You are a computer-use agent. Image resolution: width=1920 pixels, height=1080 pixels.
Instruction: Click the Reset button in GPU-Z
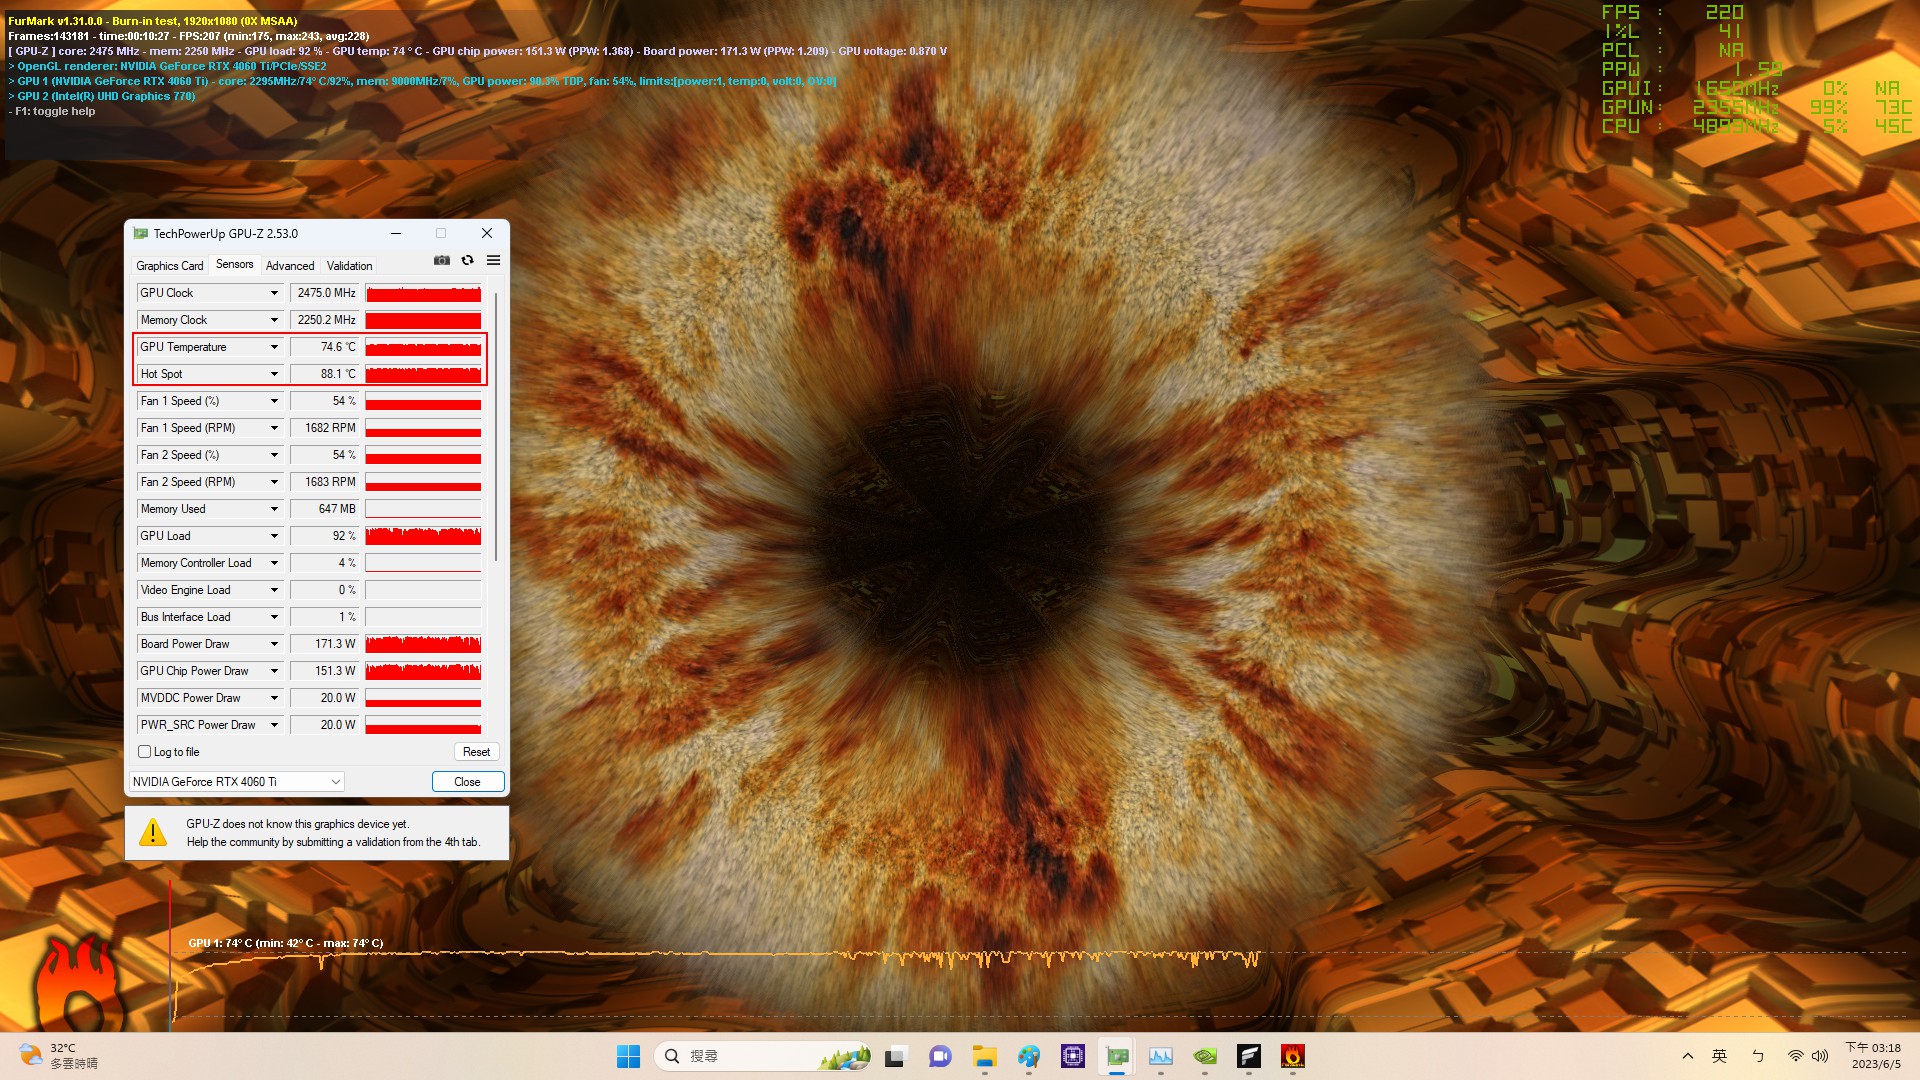[x=476, y=752]
